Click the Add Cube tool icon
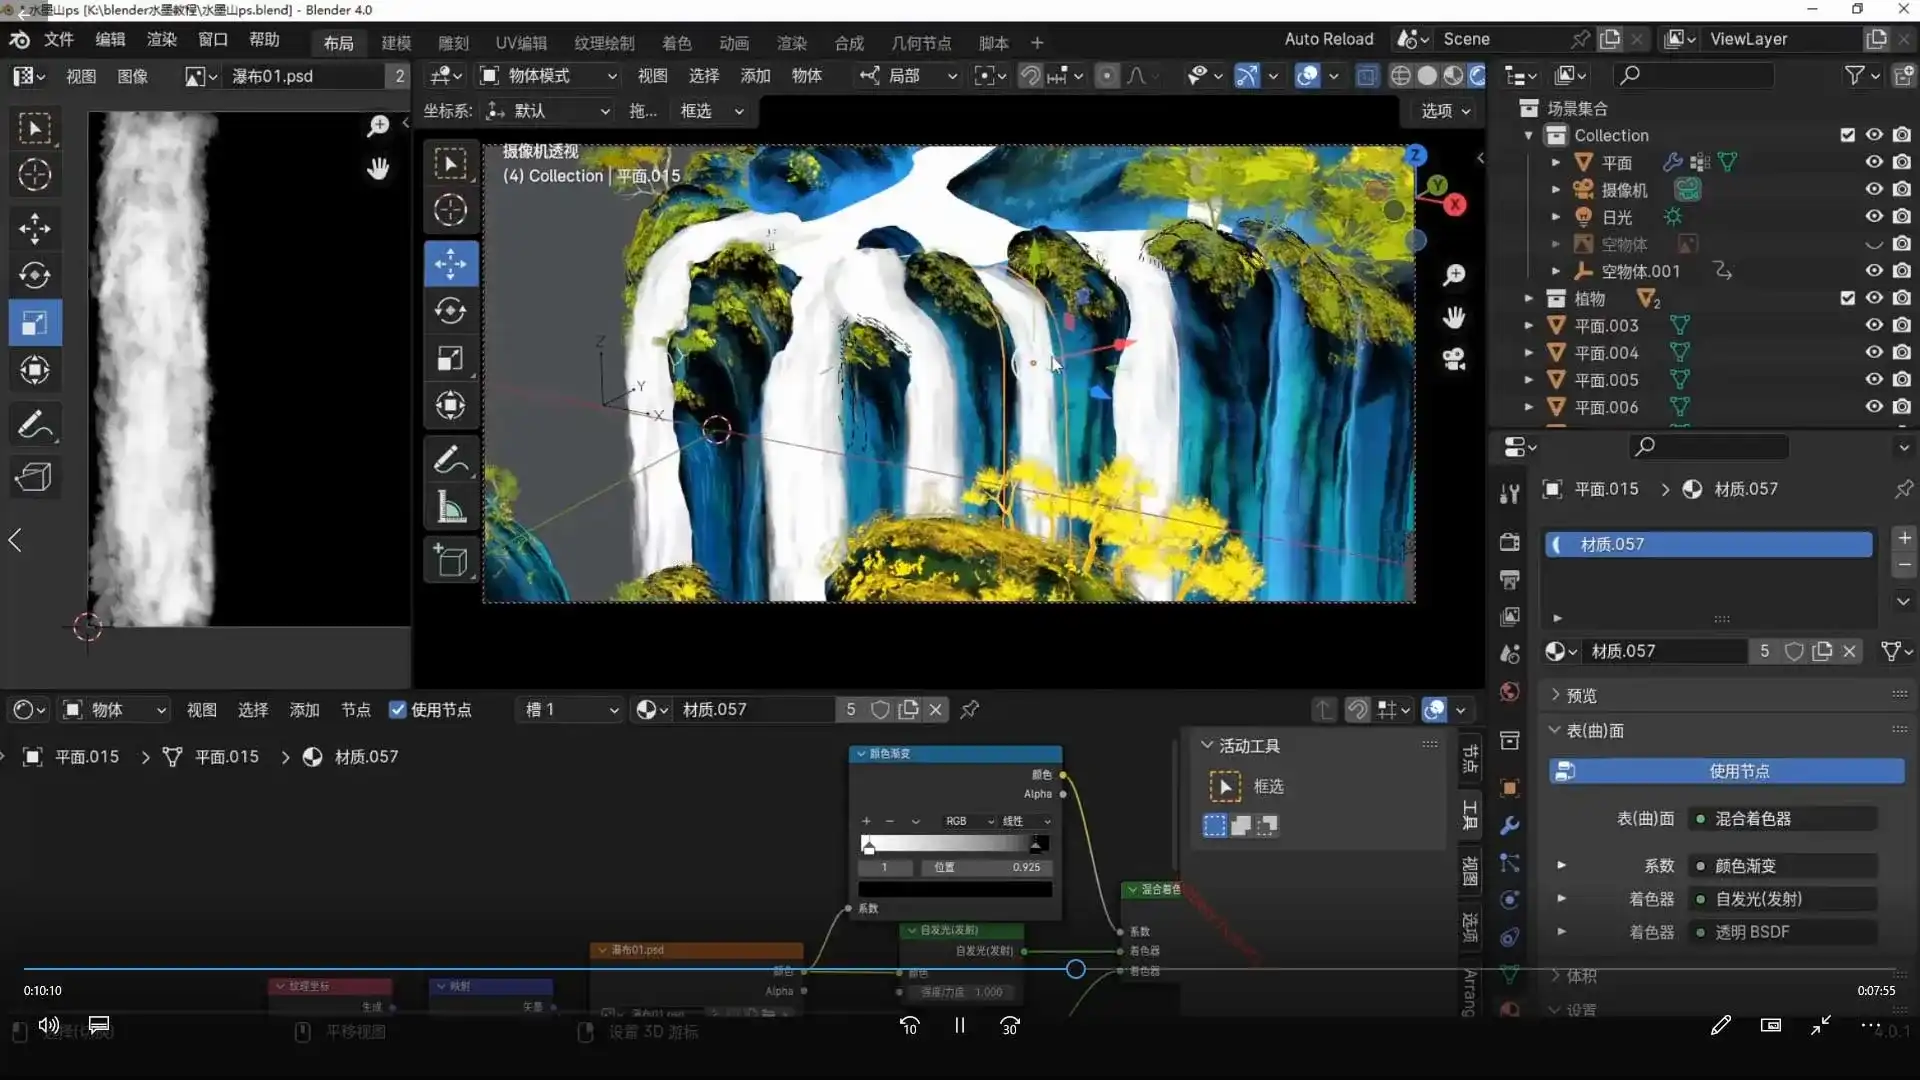Image resolution: width=1920 pixels, height=1080 pixels. click(450, 561)
